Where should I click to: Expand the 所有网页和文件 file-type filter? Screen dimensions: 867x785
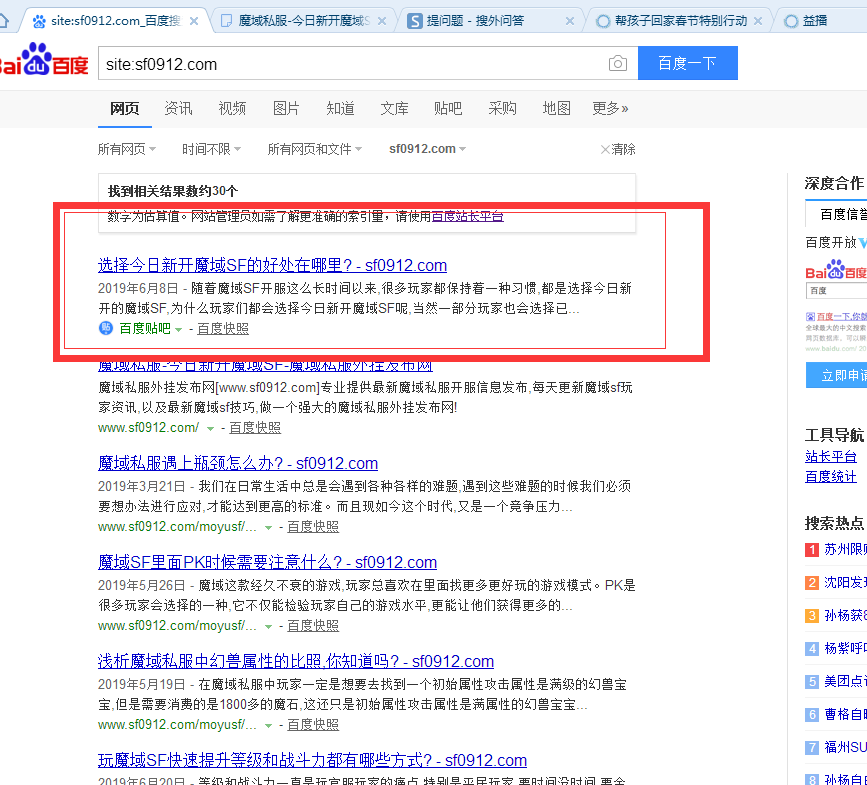315,149
